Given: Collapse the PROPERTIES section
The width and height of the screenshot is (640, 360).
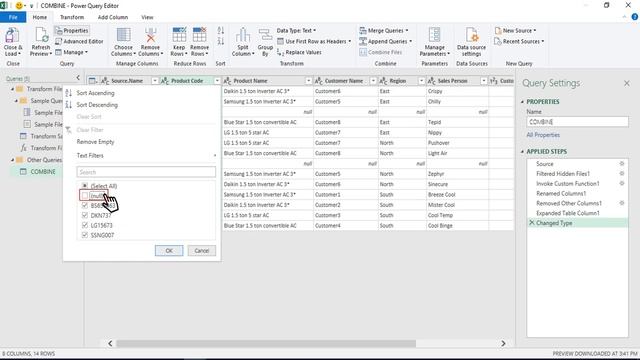Looking at the screenshot, I should (x=522, y=102).
